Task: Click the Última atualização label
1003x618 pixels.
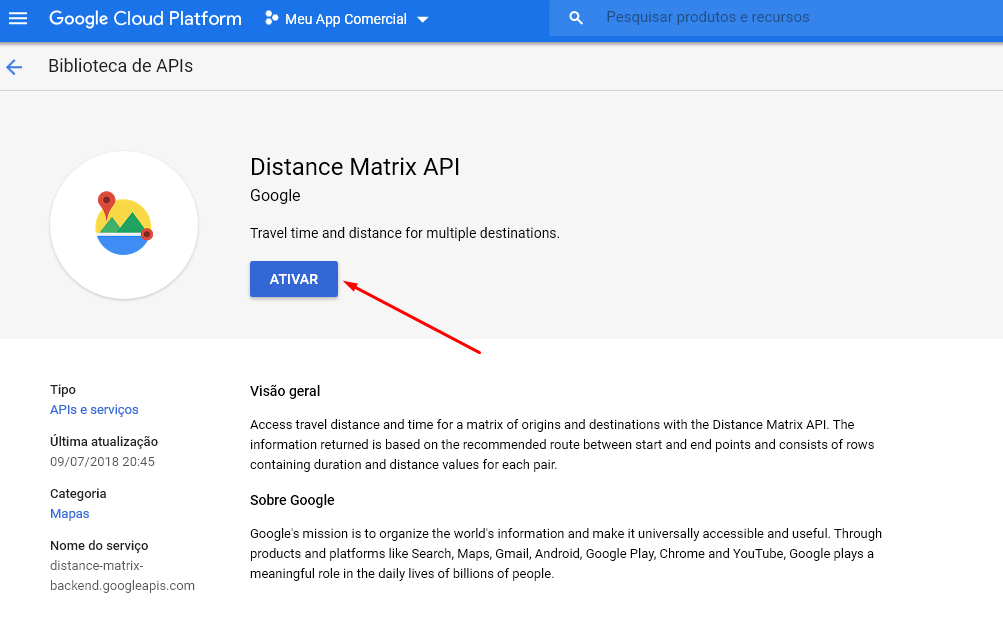Action: tap(104, 441)
